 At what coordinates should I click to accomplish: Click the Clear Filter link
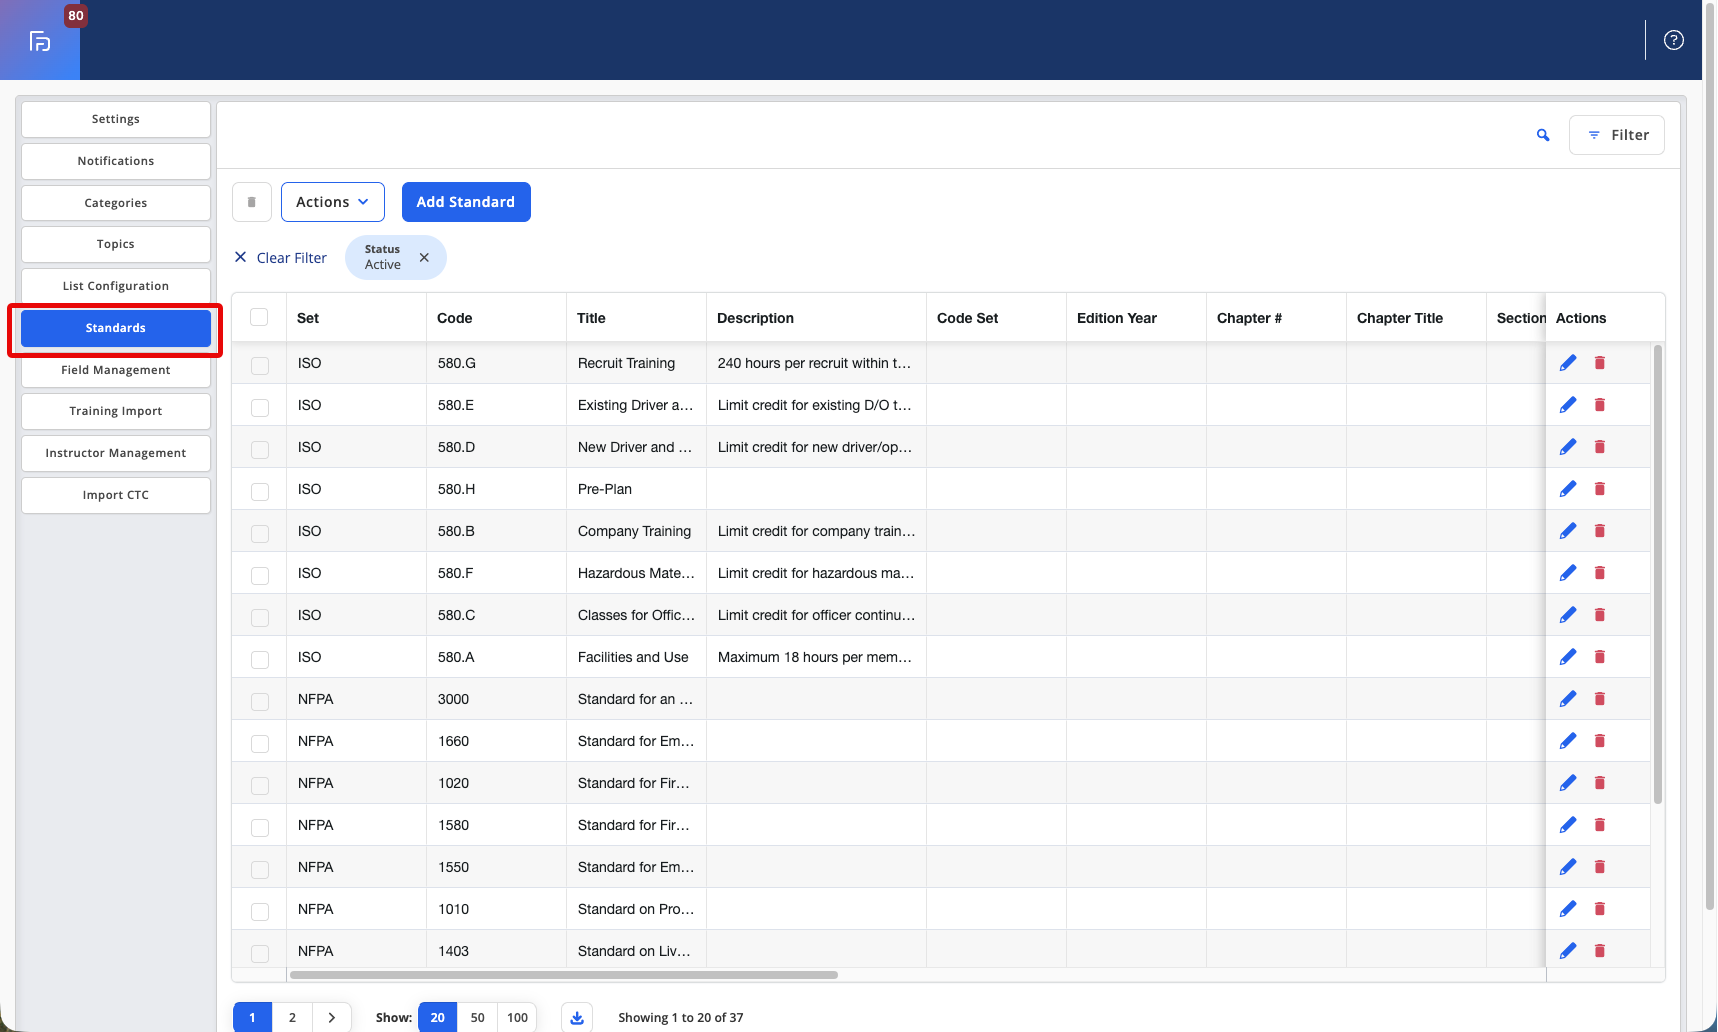281,258
